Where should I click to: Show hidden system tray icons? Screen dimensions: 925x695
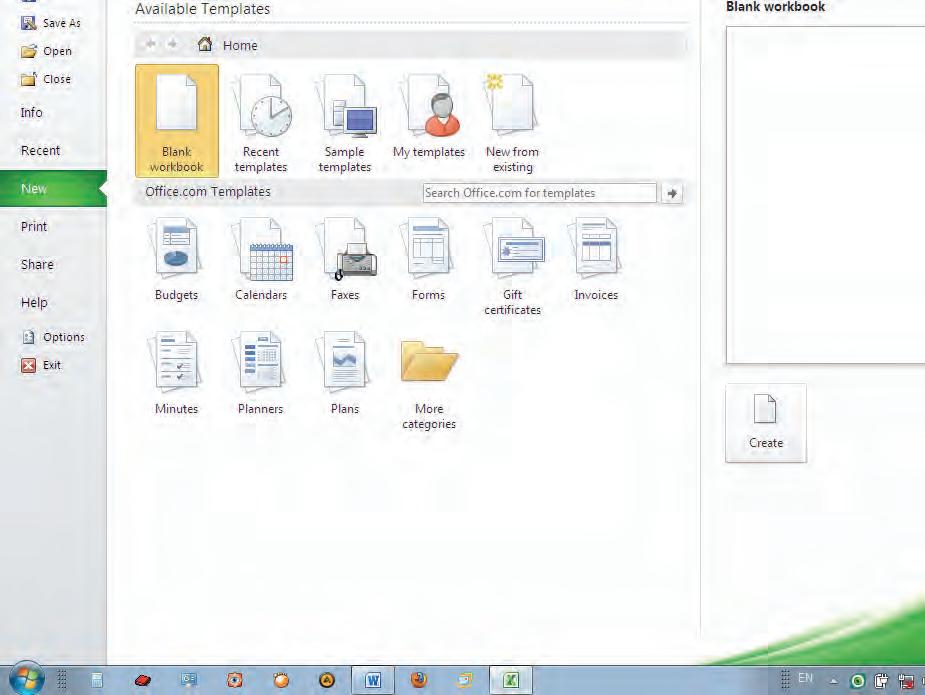coord(834,681)
